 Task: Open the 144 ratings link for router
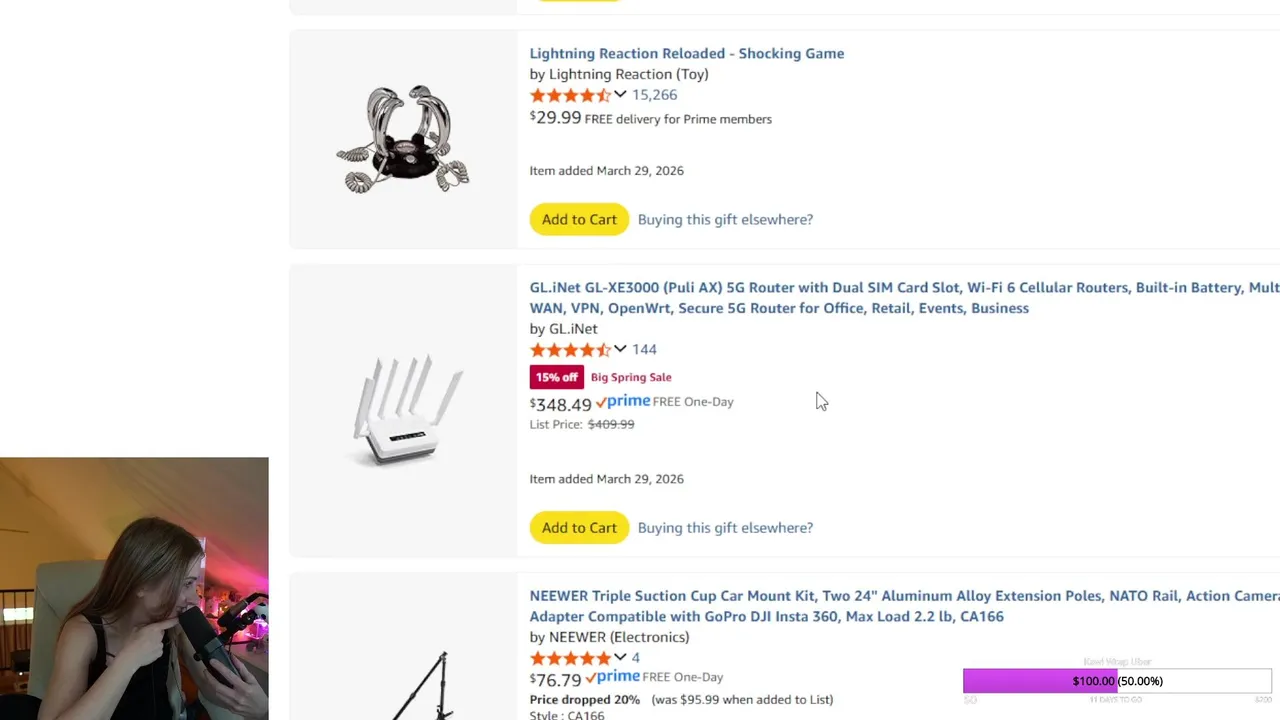pyautogui.click(x=644, y=349)
